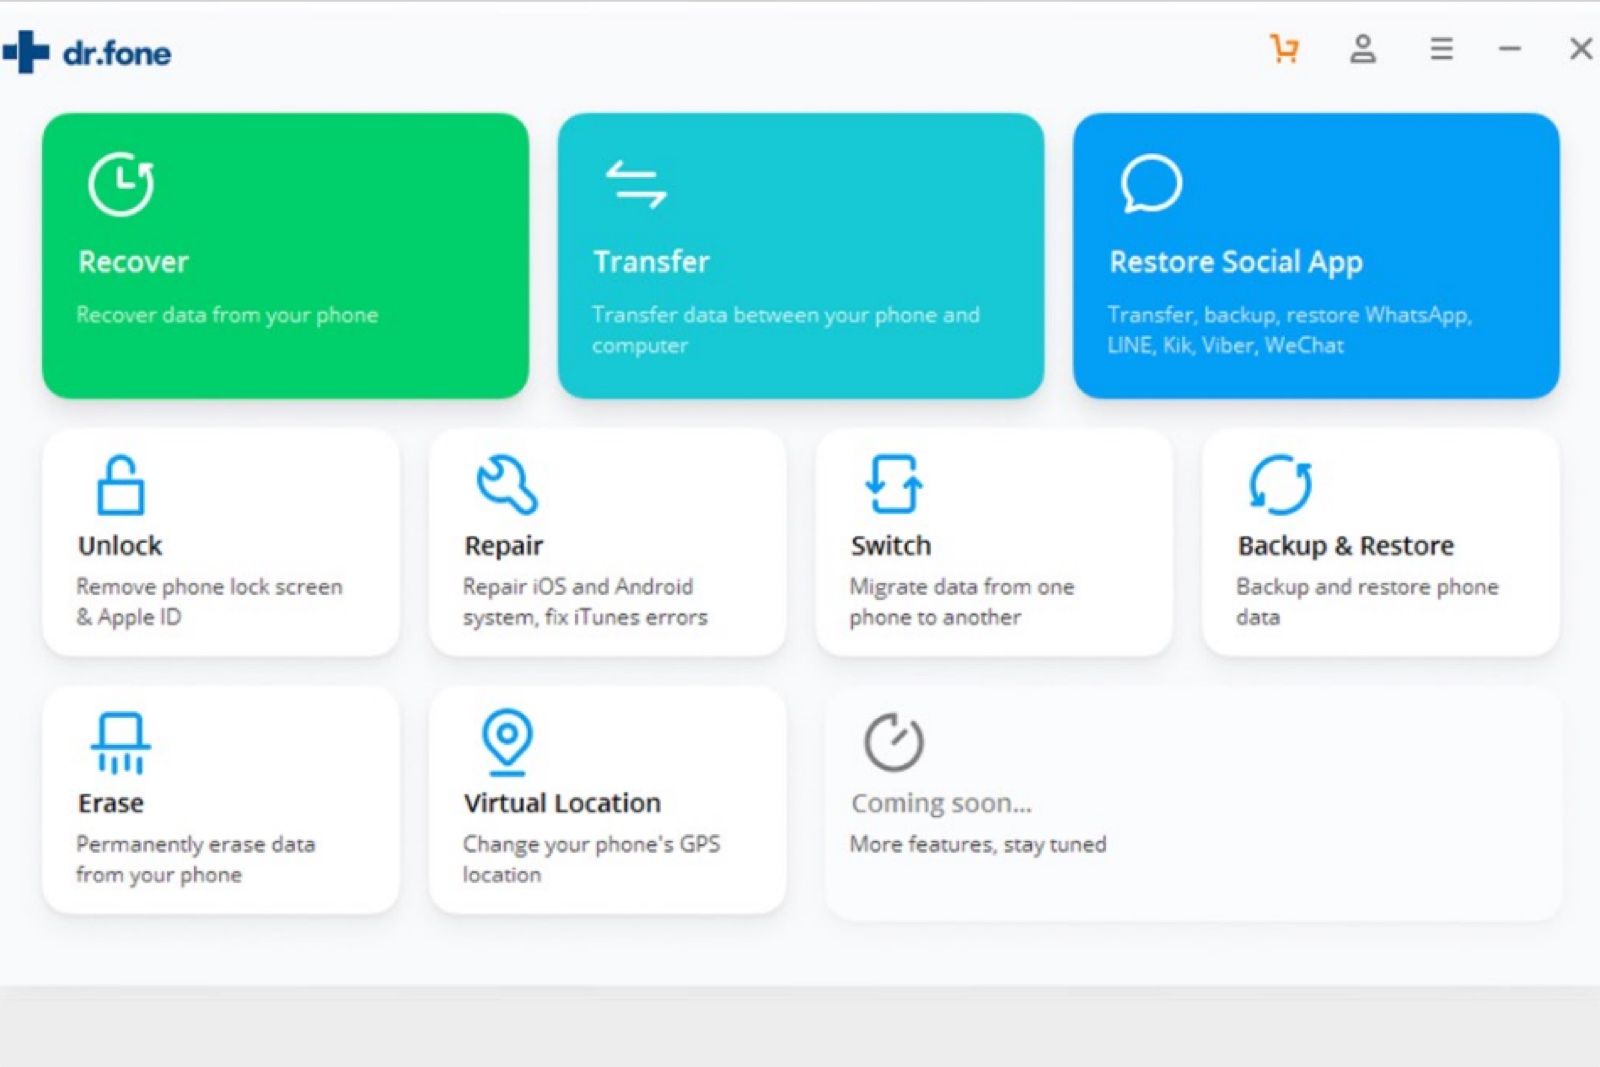This screenshot has height=1067, width=1600.
Task: Click 'More features, stay tuned' text
Action: coord(978,845)
